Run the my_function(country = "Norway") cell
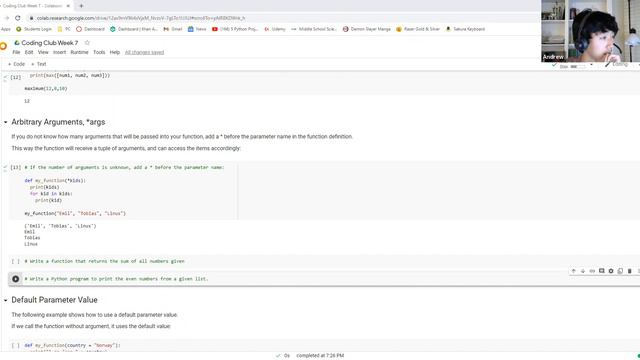Screen dimensions: 640x360 coord(16,345)
